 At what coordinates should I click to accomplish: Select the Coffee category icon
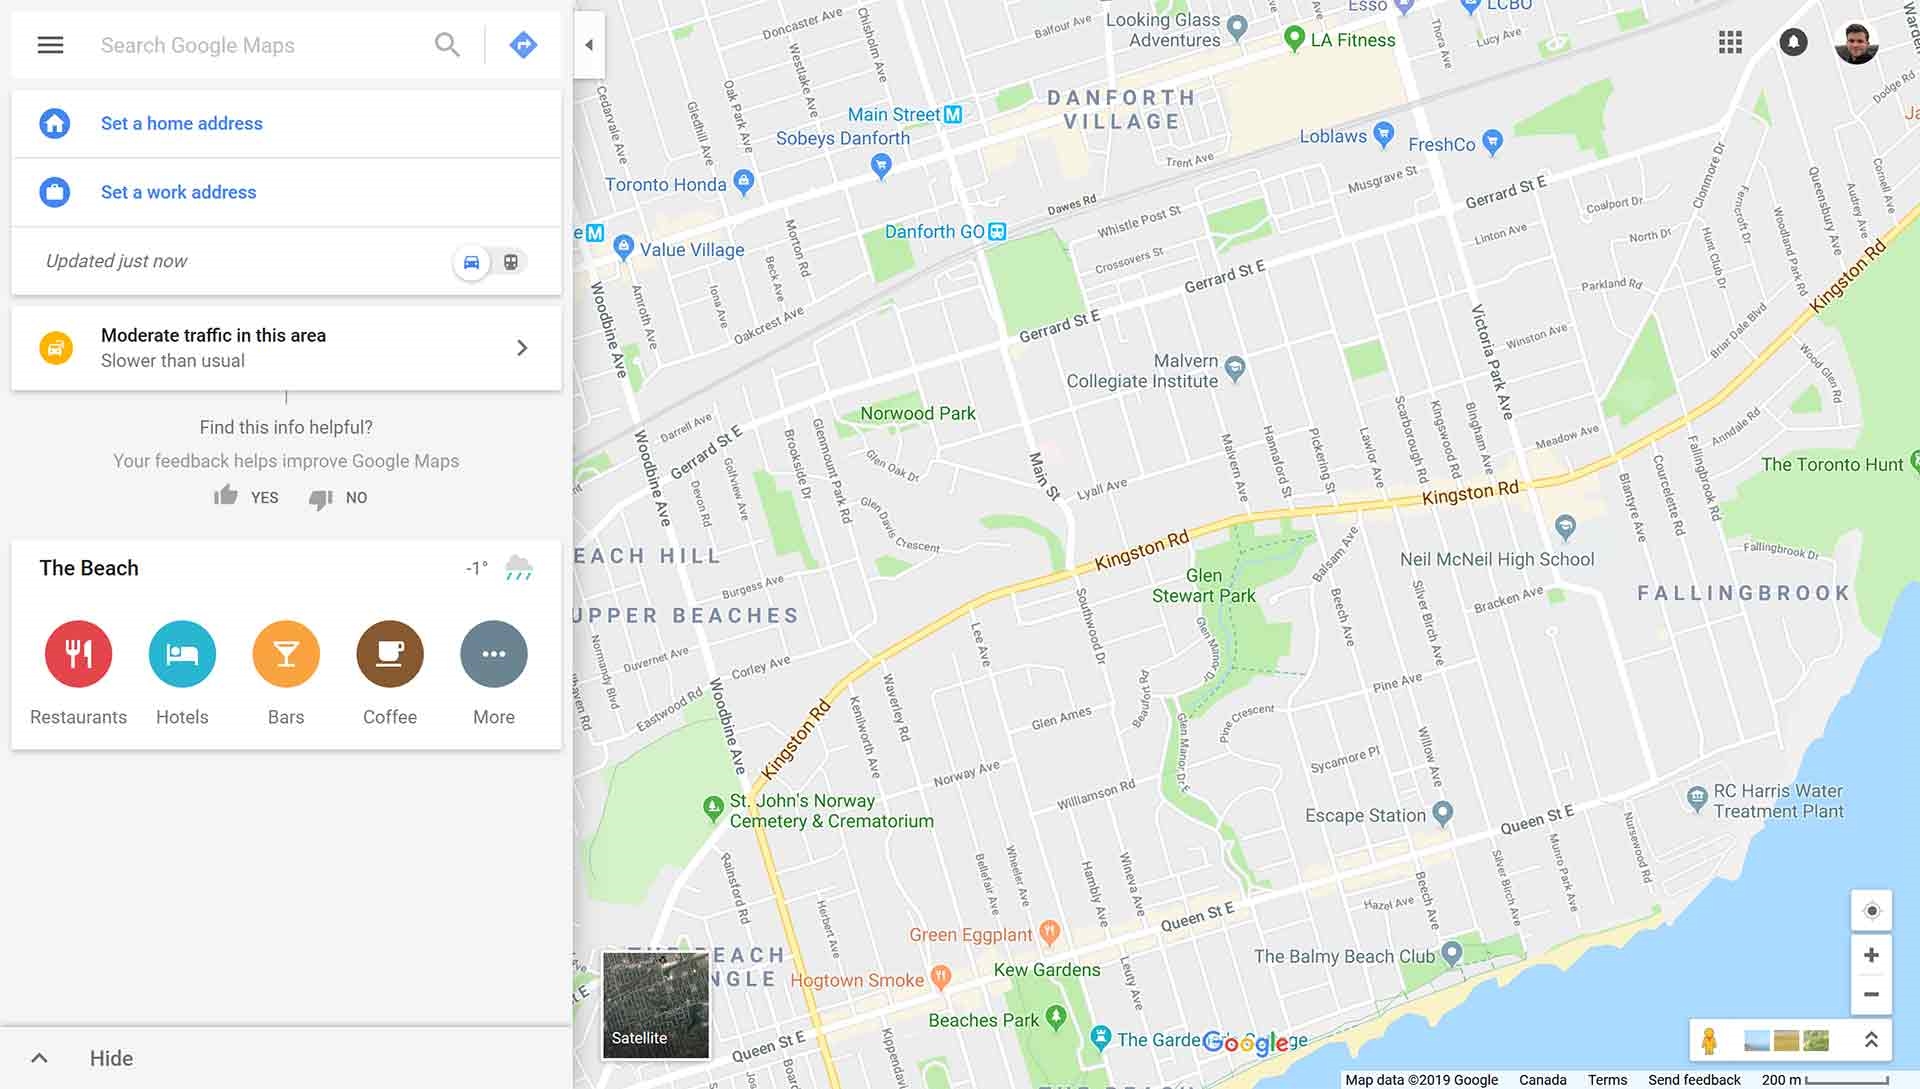[390, 654]
